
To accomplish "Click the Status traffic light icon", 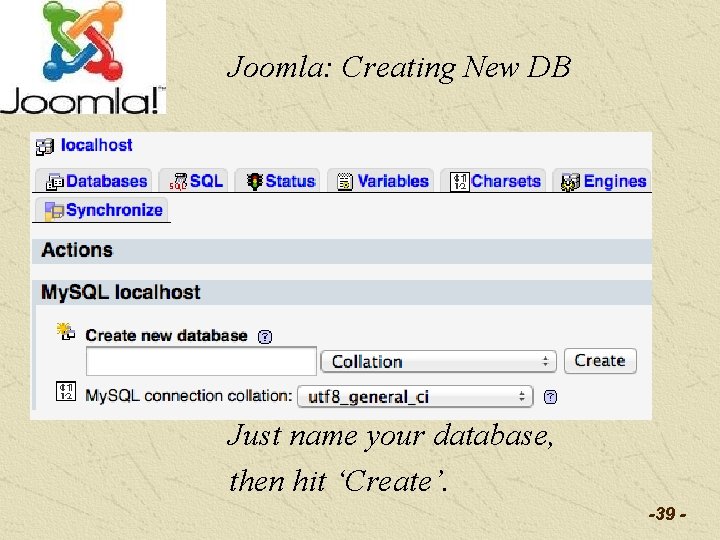I will [254, 181].
